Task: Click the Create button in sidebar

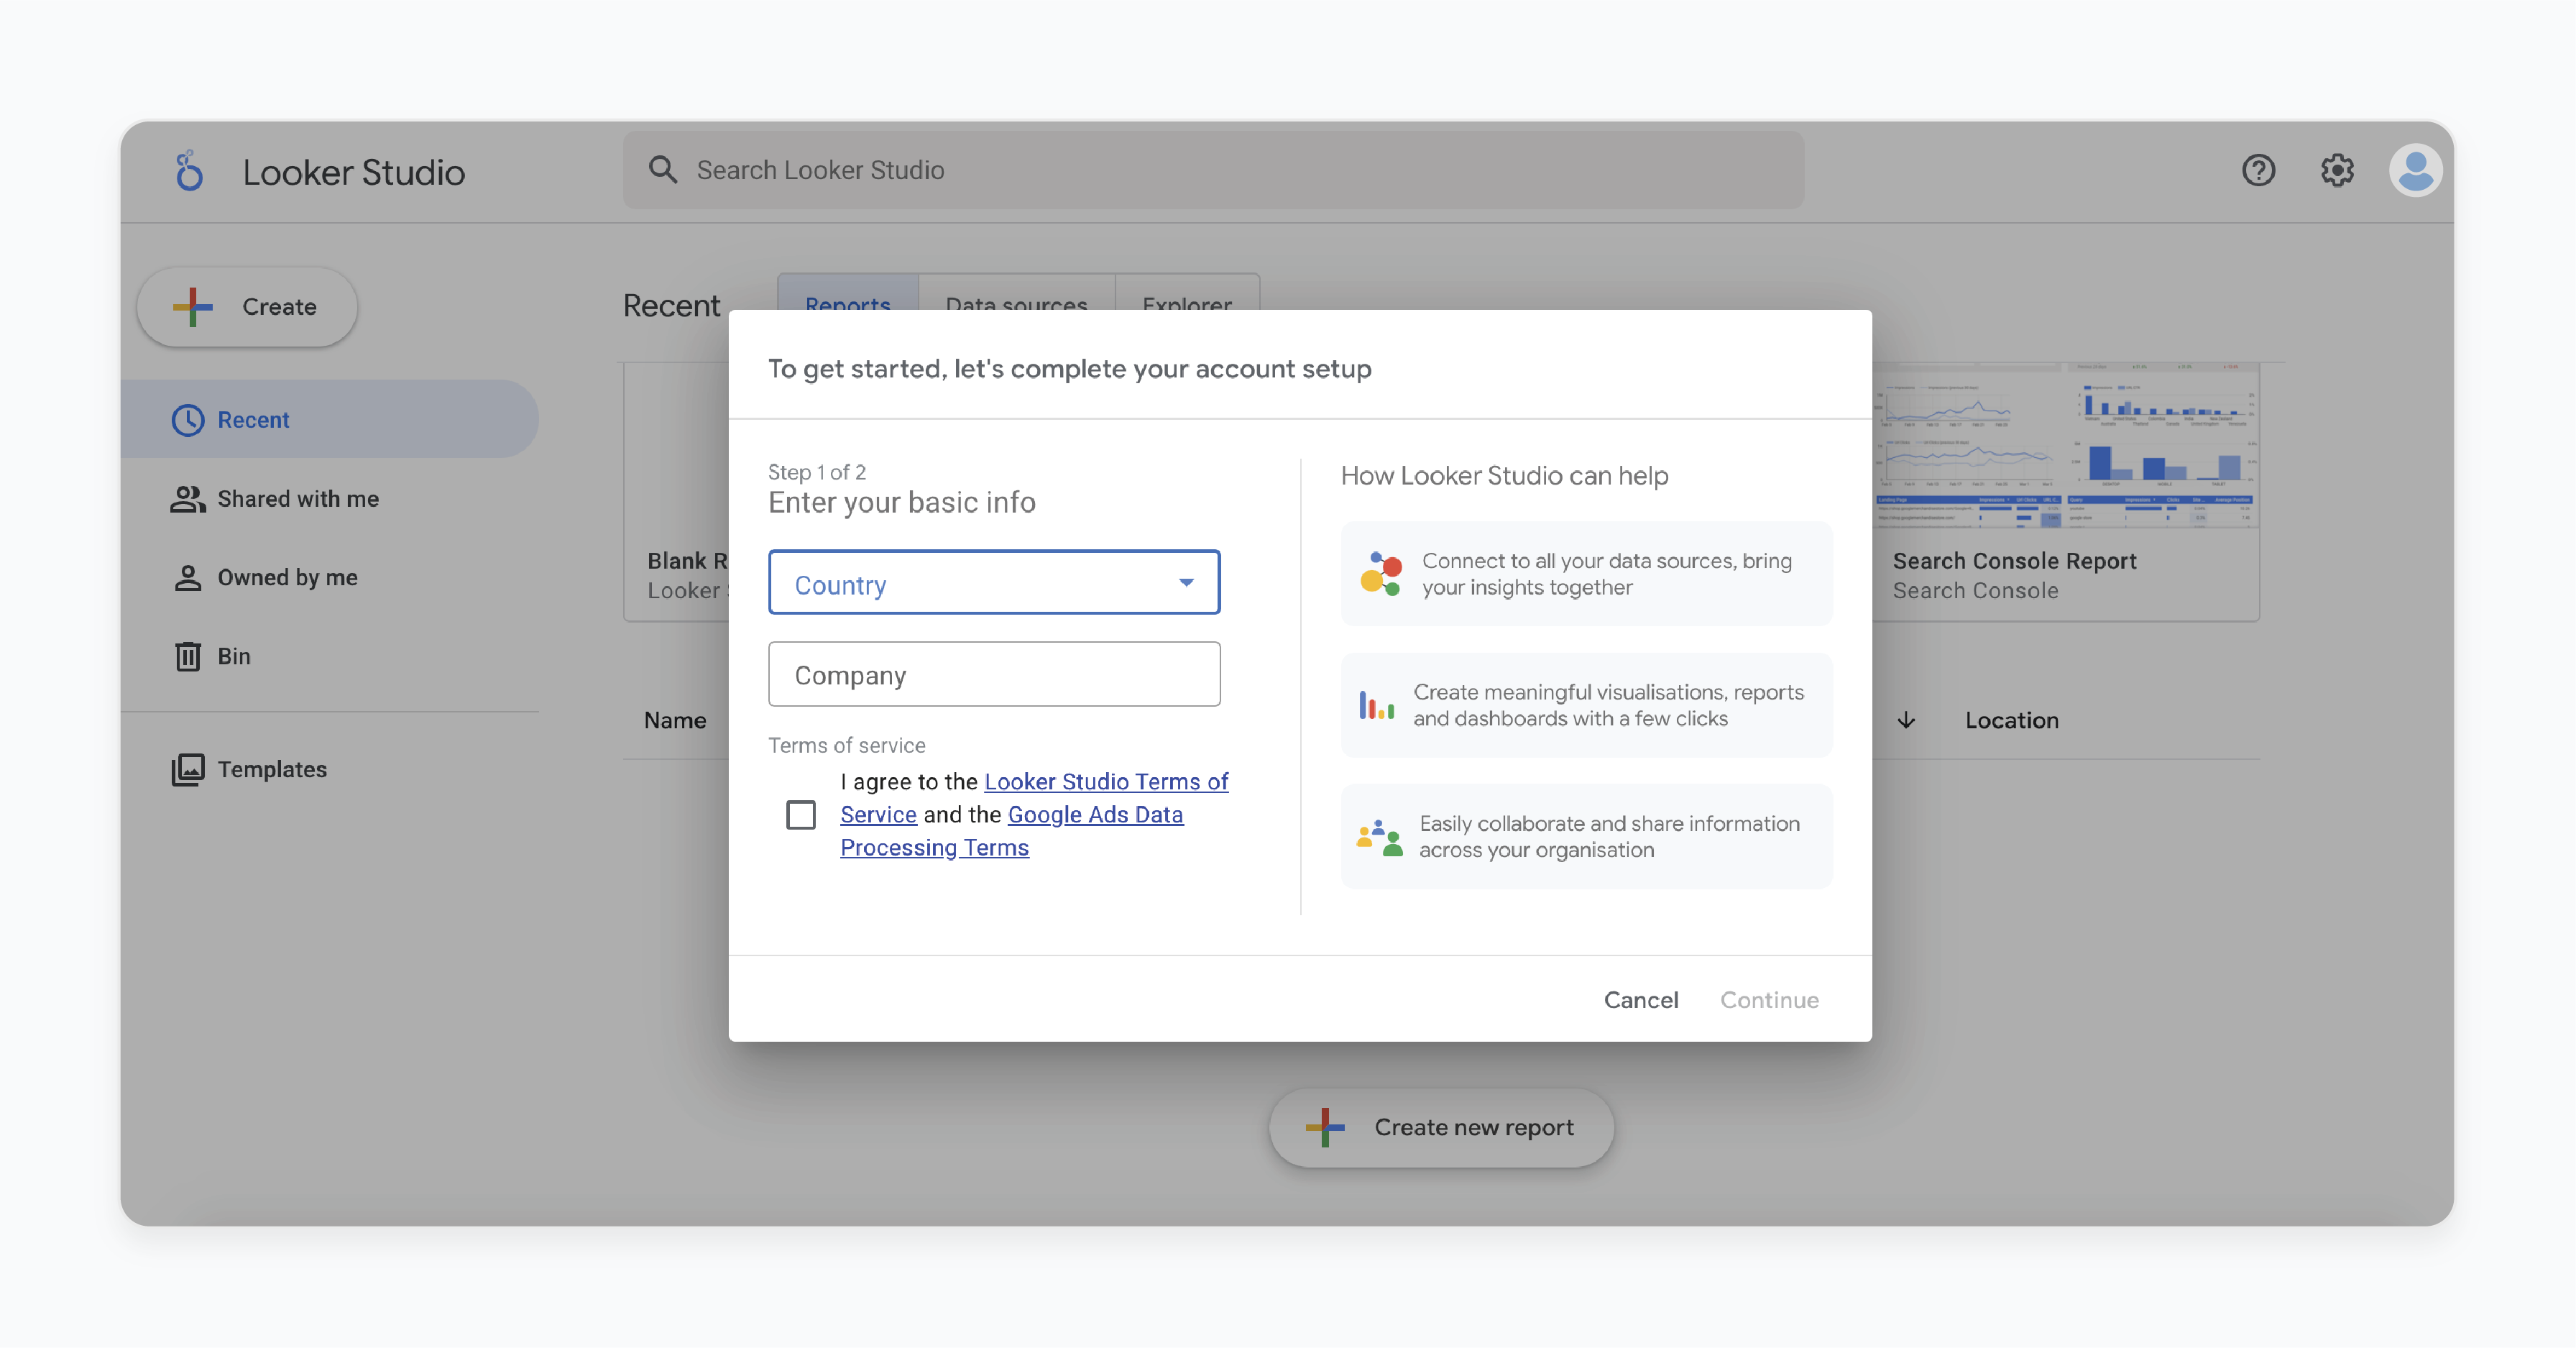Action: coord(247,307)
